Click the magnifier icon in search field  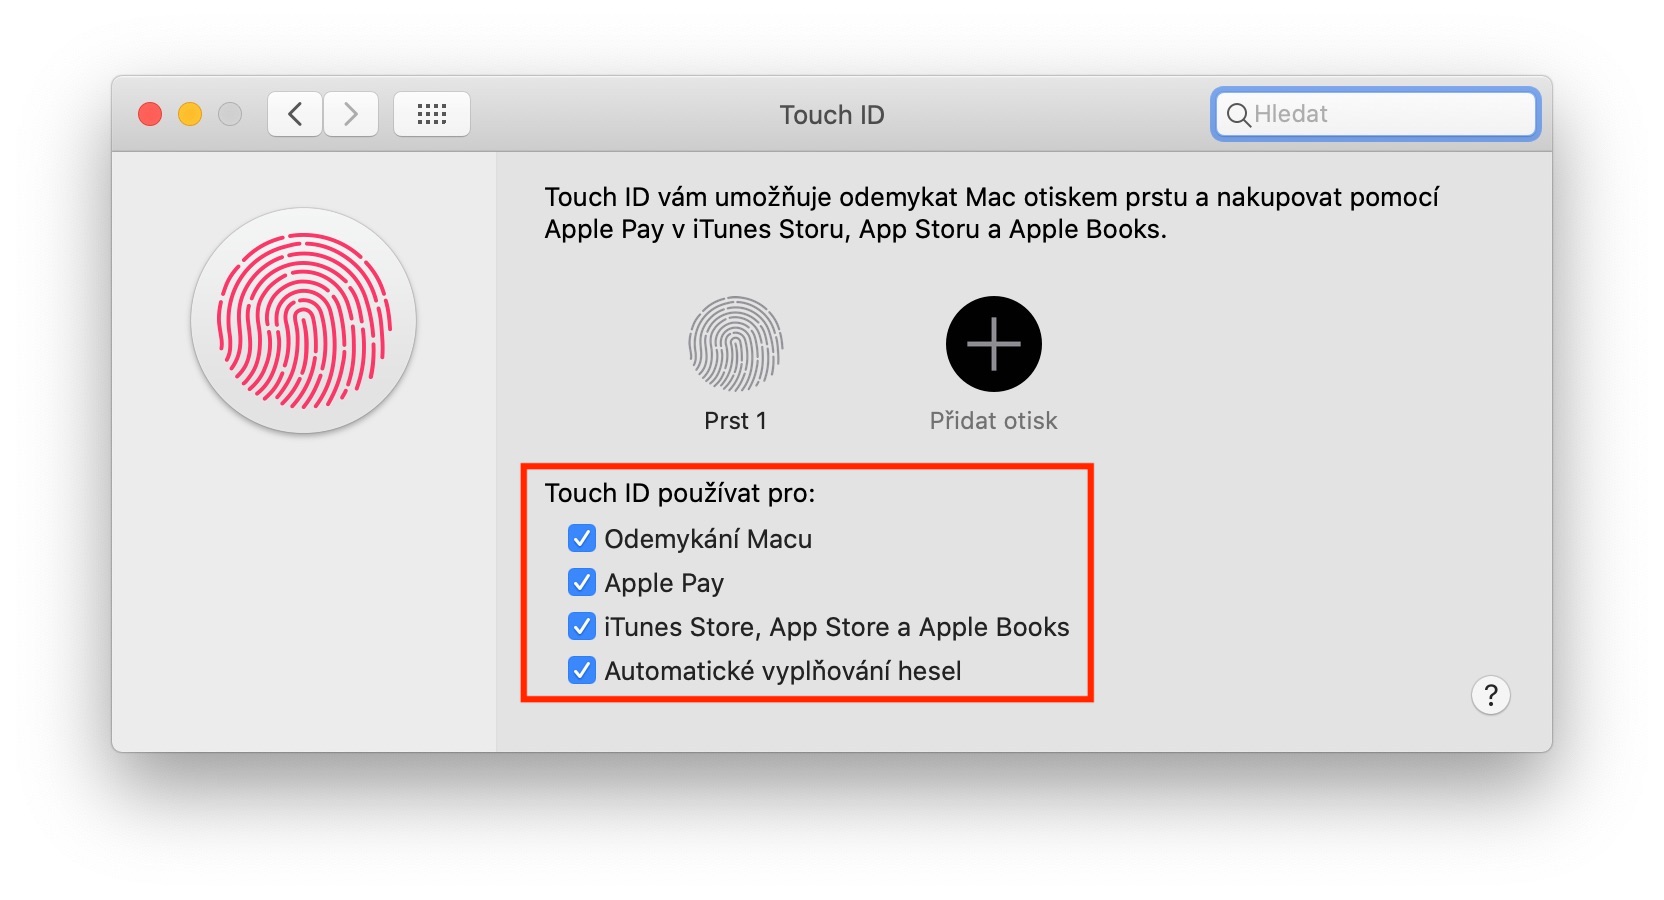[1238, 115]
